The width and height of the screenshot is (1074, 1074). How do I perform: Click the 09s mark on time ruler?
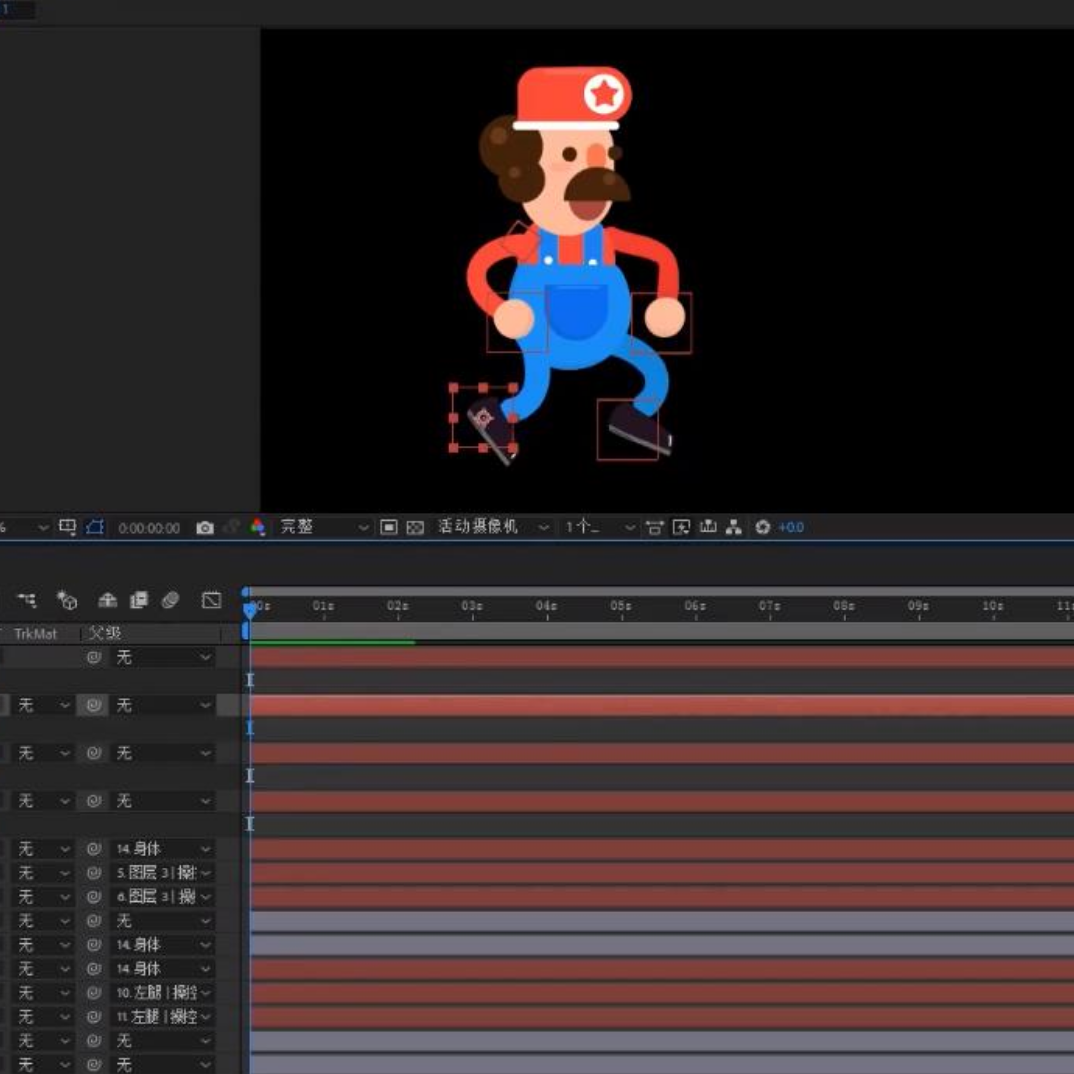pos(919,606)
